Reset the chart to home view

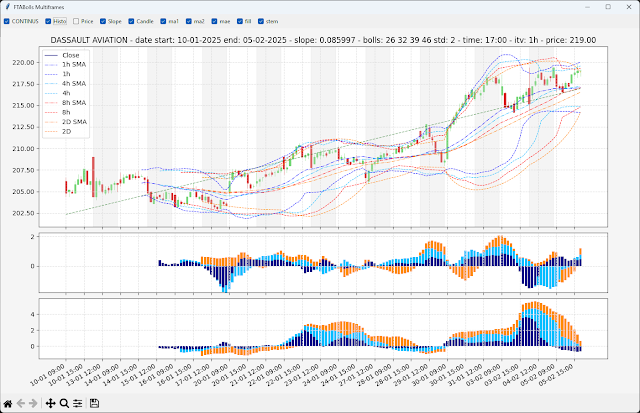click(8, 403)
